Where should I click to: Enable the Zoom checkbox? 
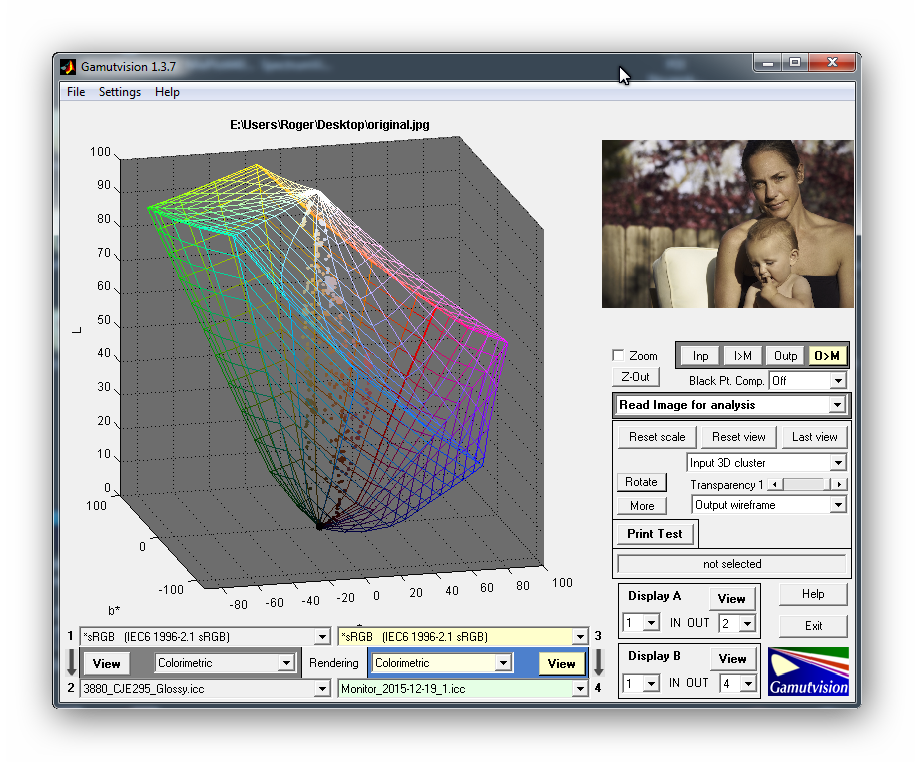[618, 356]
